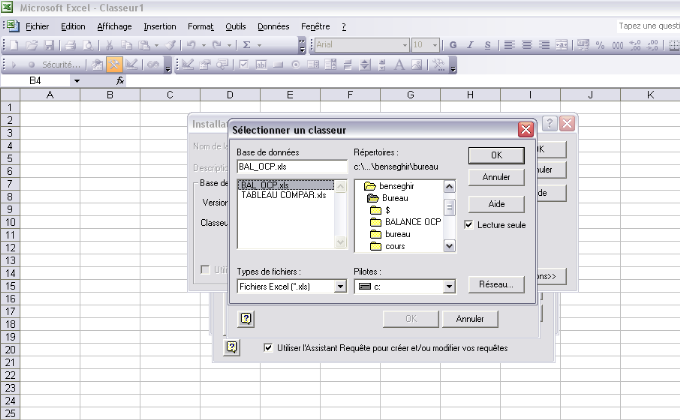The width and height of the screenshot is (680, 420).
Task: Select TABLEAU COMPAR.xls in file list
Action: click(283, 195)
